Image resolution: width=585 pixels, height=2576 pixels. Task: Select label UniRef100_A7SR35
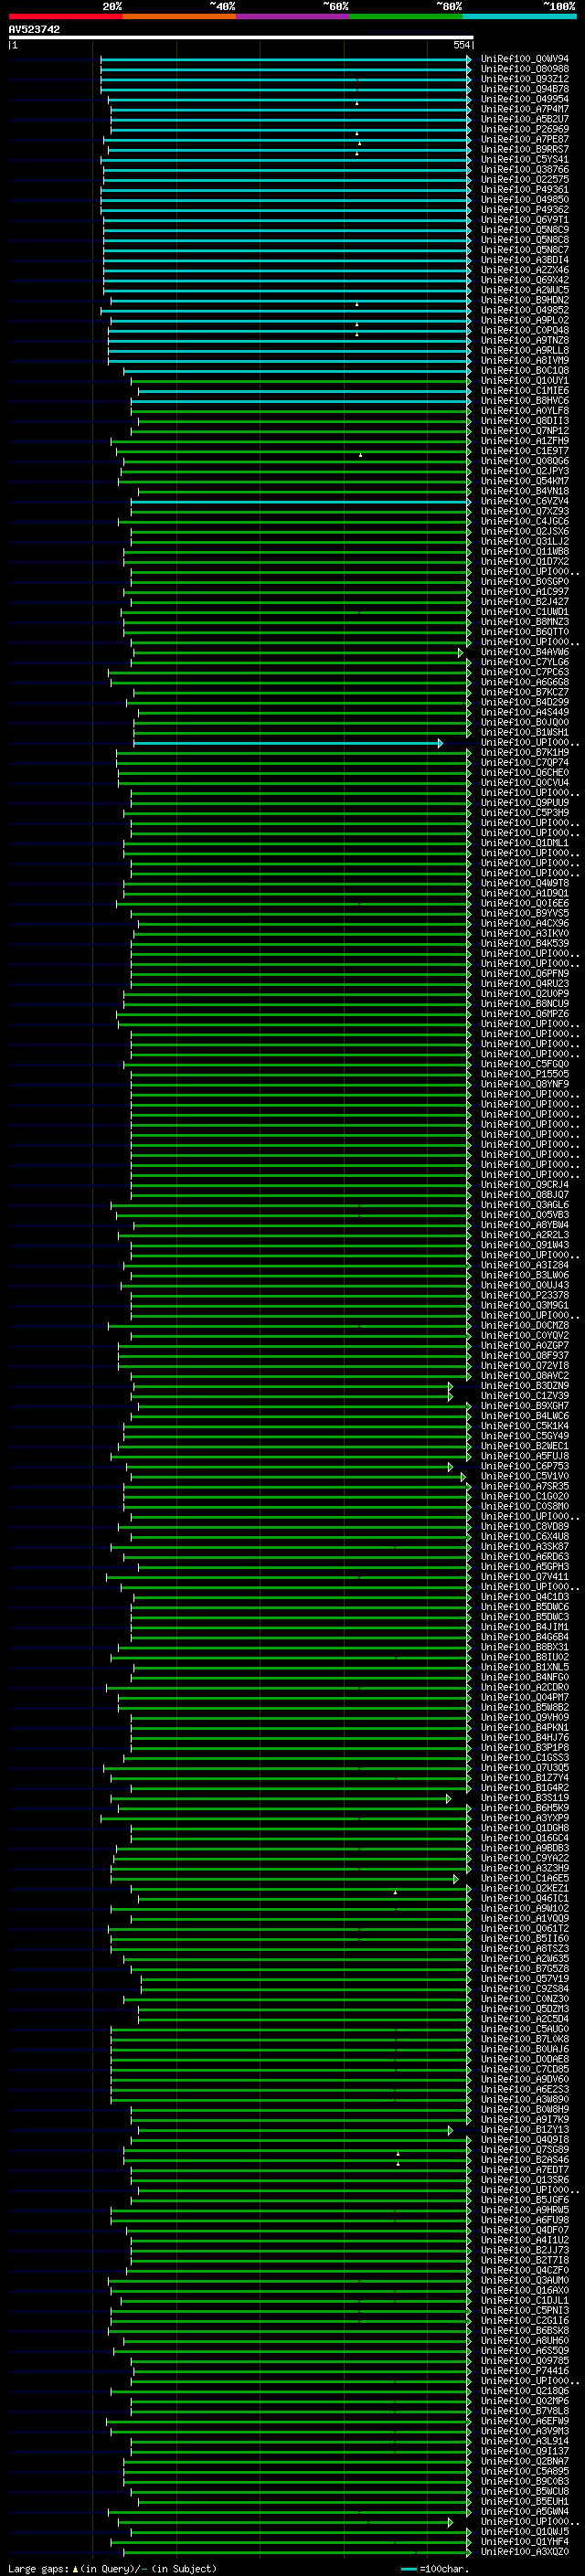pyautogui.click(x=525, y=1486)
